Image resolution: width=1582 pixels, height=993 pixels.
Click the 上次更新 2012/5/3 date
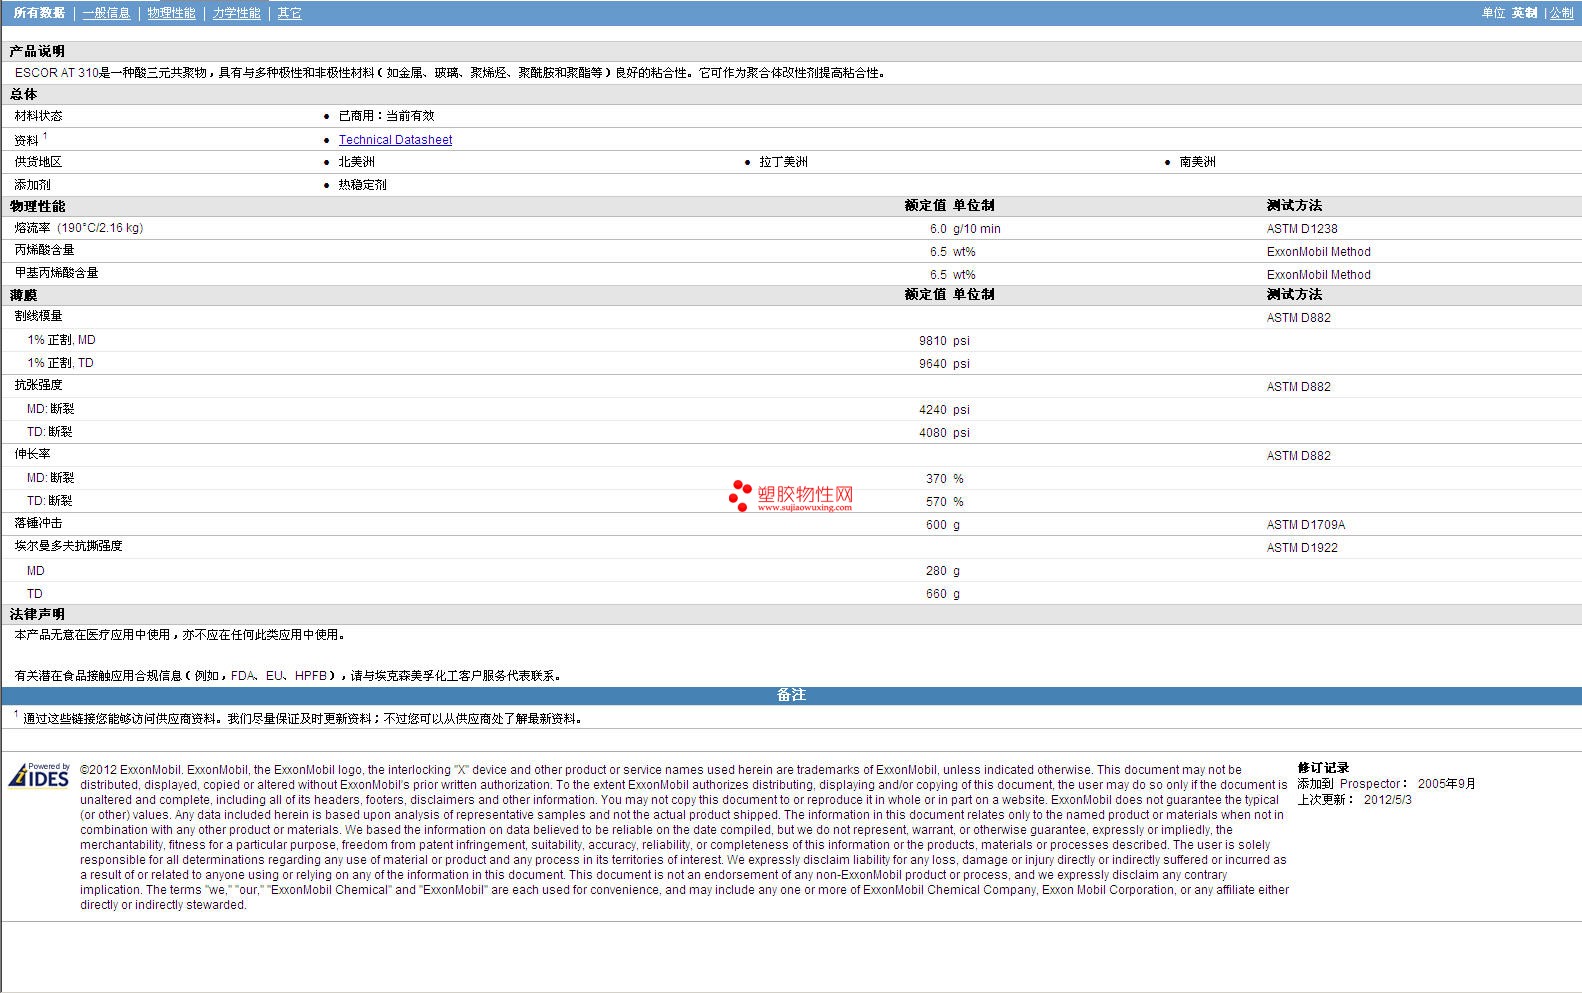1354,800
